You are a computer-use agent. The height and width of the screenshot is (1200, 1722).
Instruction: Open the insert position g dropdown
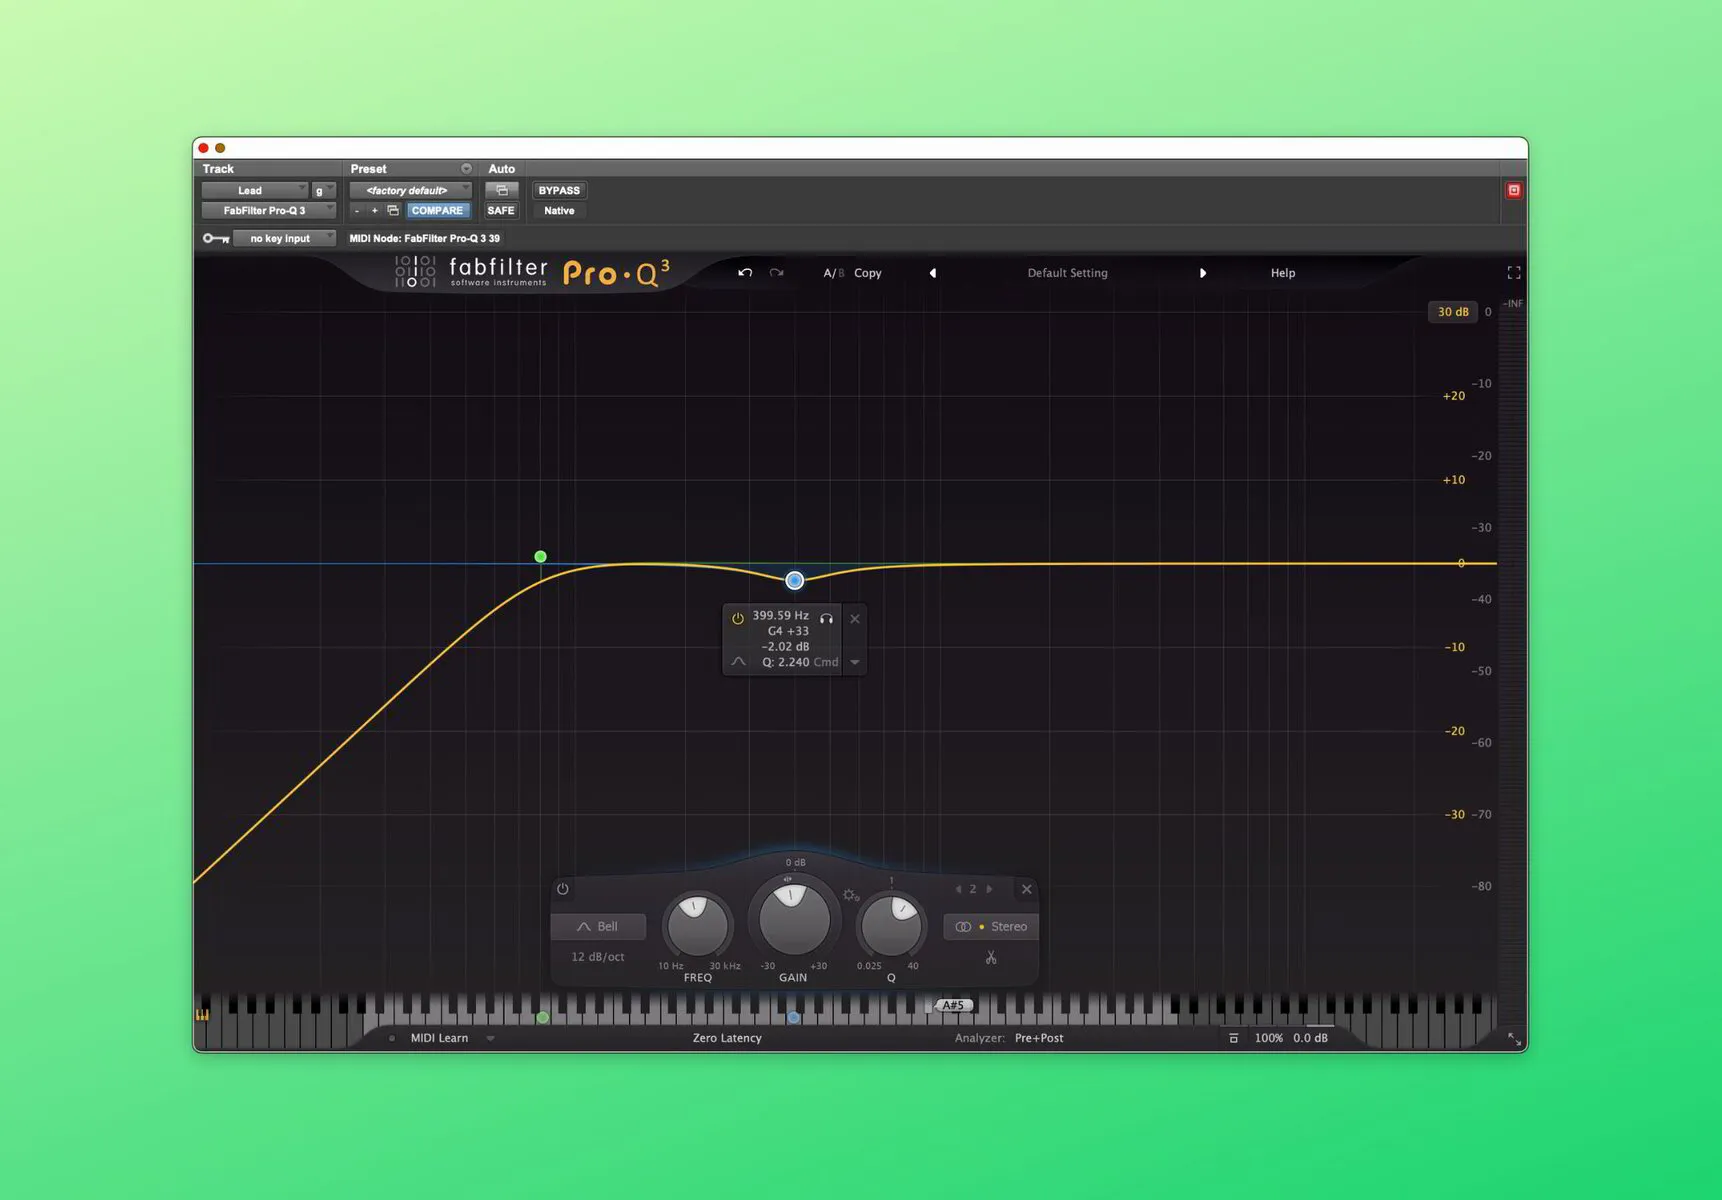coord(324,190)
